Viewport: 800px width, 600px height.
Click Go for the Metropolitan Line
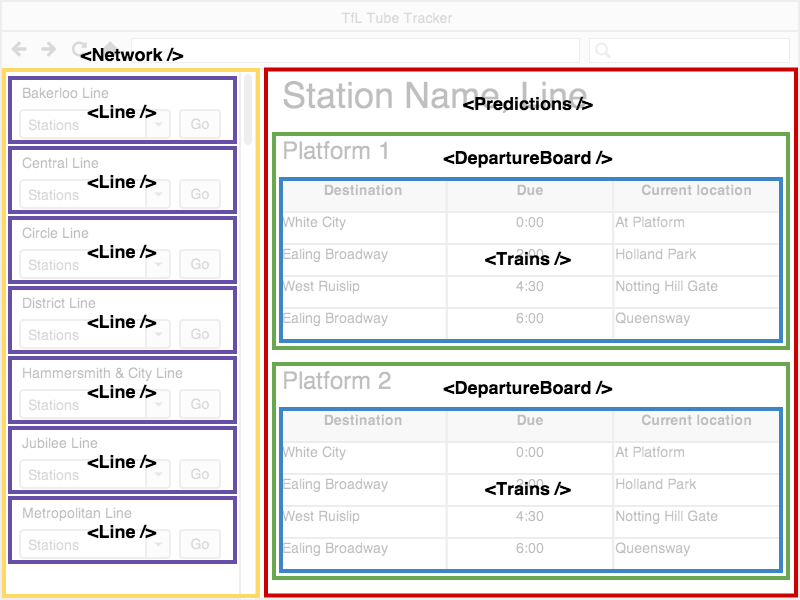199,544
